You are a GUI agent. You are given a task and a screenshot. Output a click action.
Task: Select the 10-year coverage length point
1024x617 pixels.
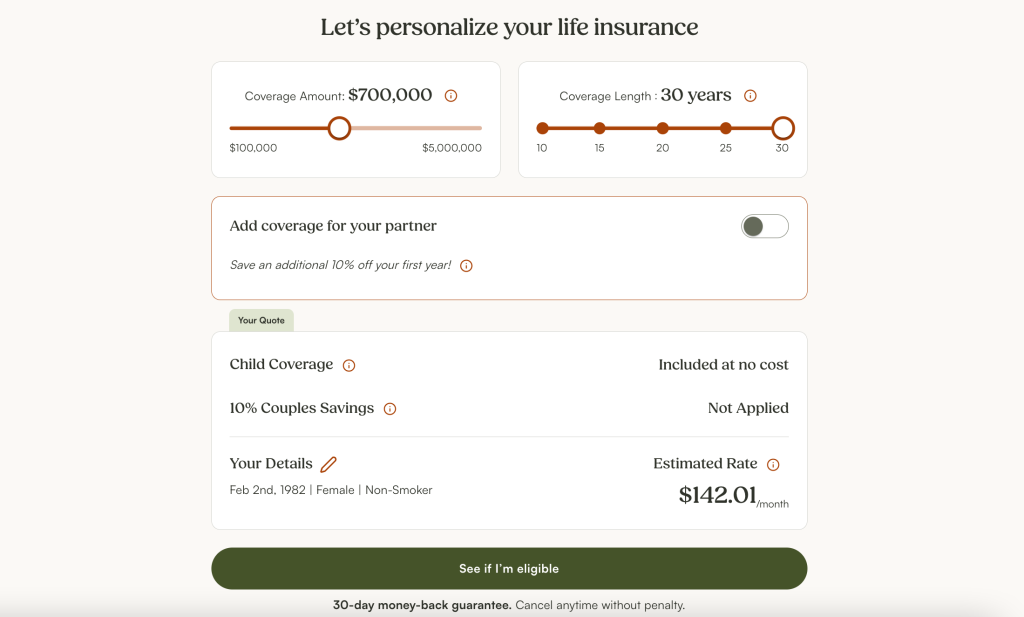coord(542,128)
